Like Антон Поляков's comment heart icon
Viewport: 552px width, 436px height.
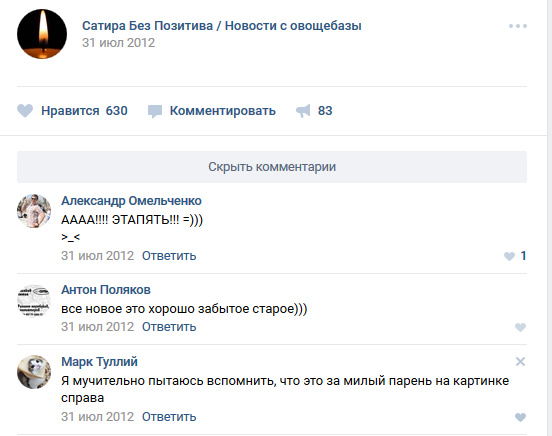pyautogui.click(x=520, y=328)
